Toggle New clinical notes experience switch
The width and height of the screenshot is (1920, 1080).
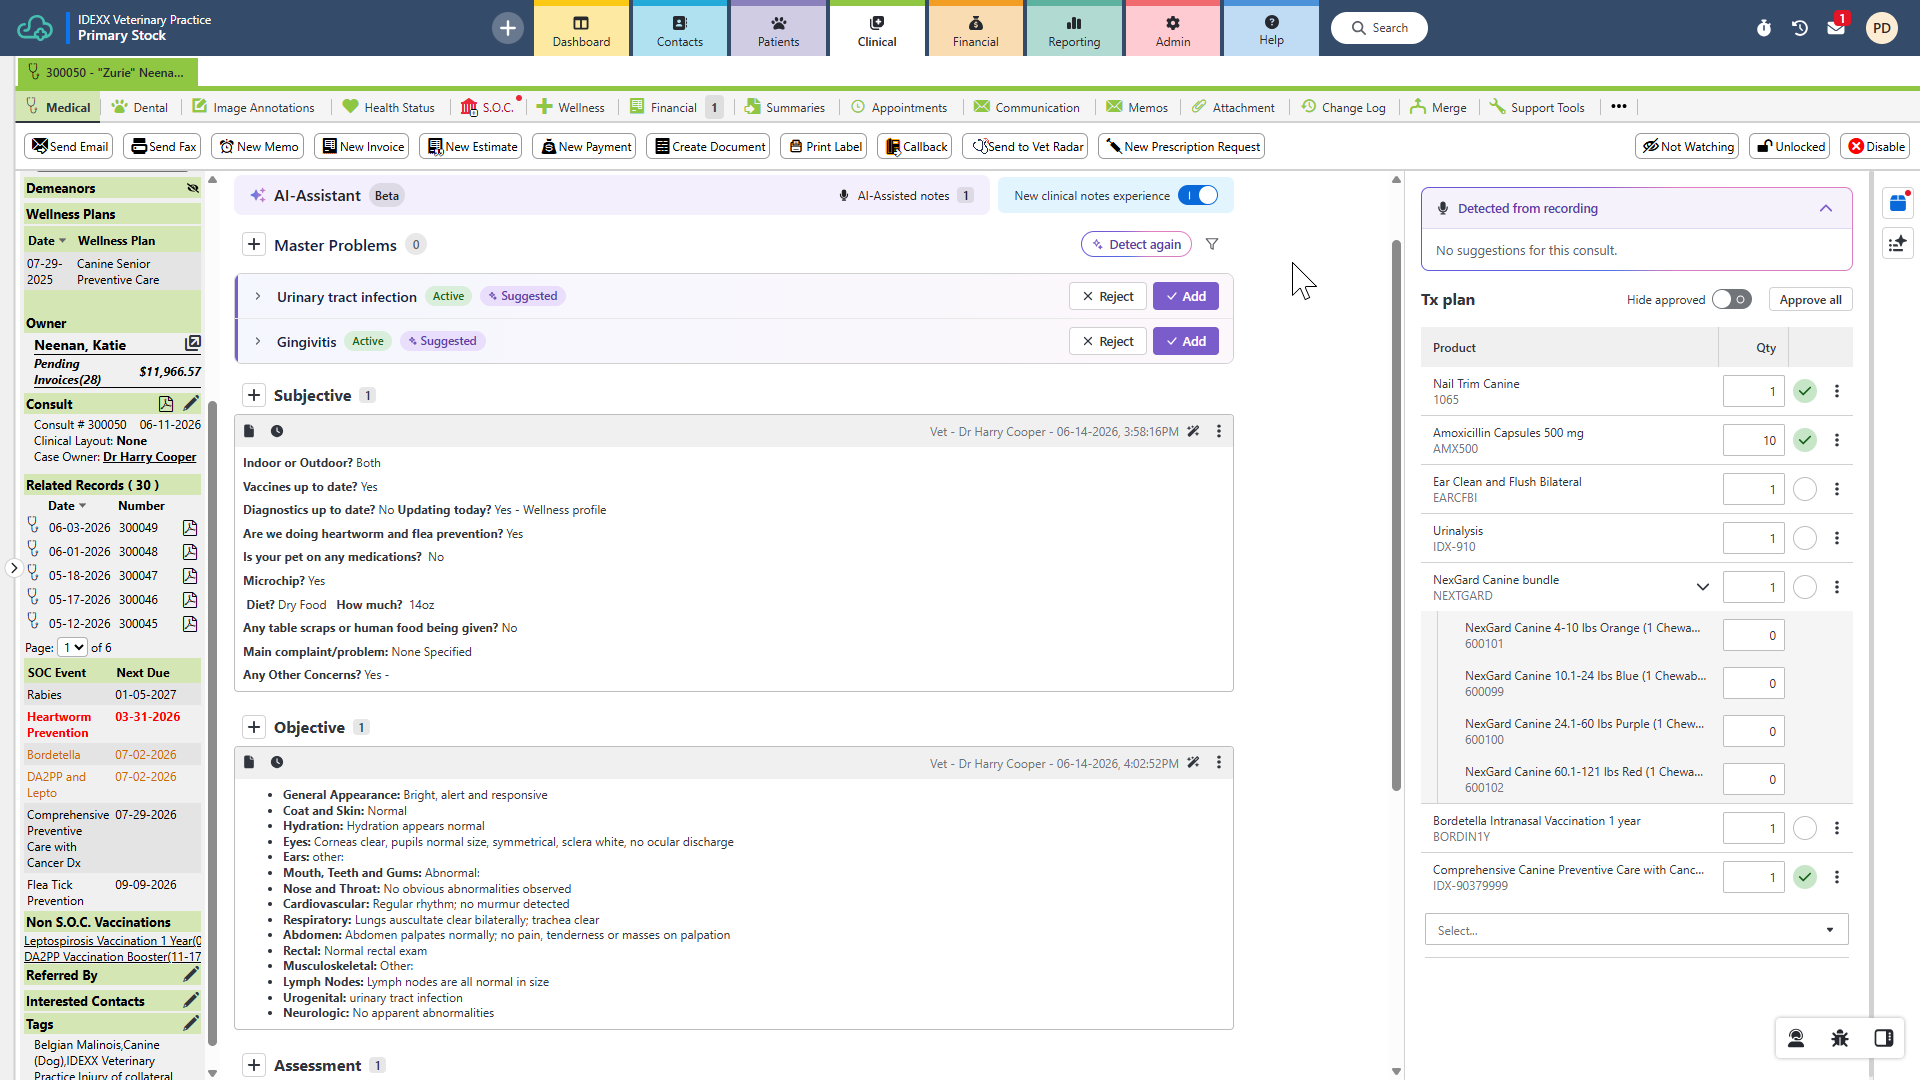click(x=1198, y=196)
